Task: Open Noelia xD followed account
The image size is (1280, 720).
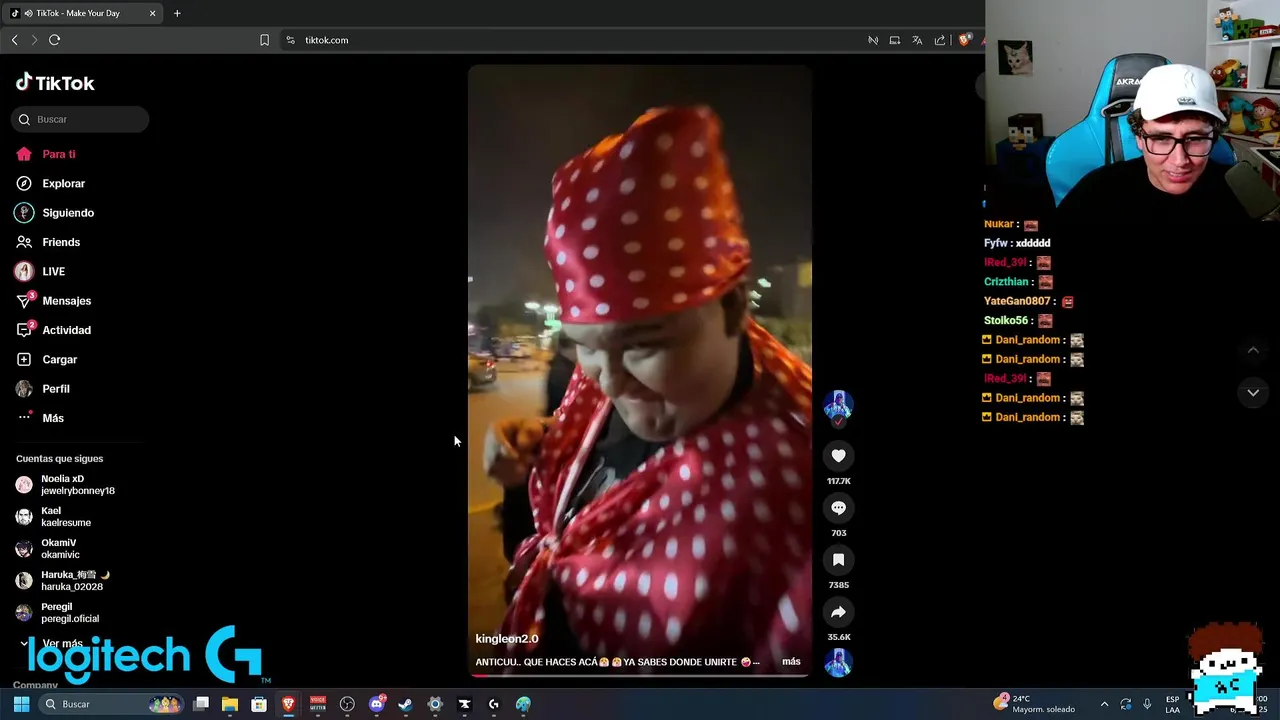Action: (x=66, y=485)
